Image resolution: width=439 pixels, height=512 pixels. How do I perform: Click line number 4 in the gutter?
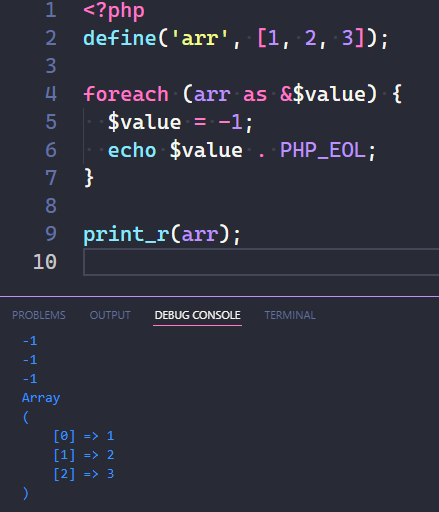(x=51, y=94)
